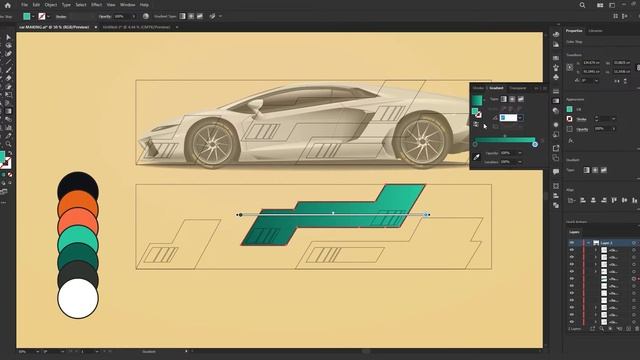The image size is (640, 360).
Task: Open the Comments panel speech bubble icon
Action: pos(556,172)
